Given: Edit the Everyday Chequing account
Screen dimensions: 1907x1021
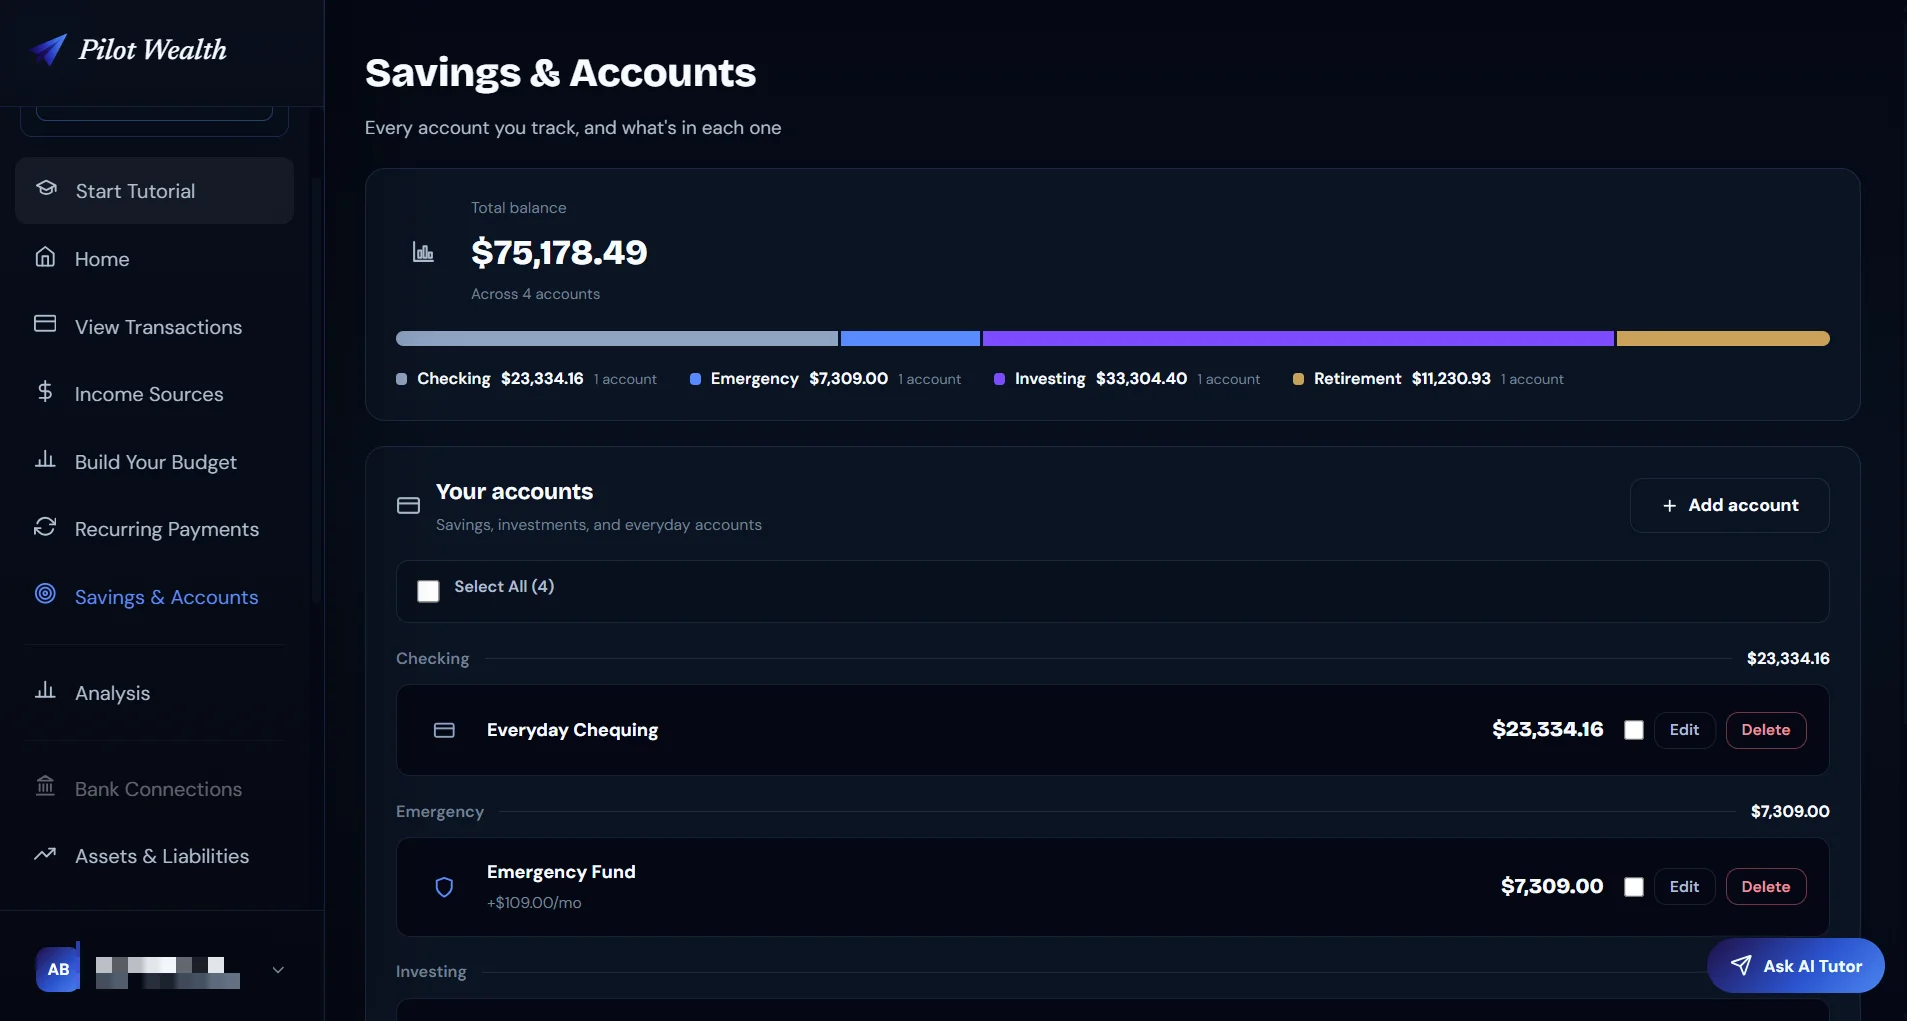Looking at the screenshot, I should click(x=1684, y=730).
